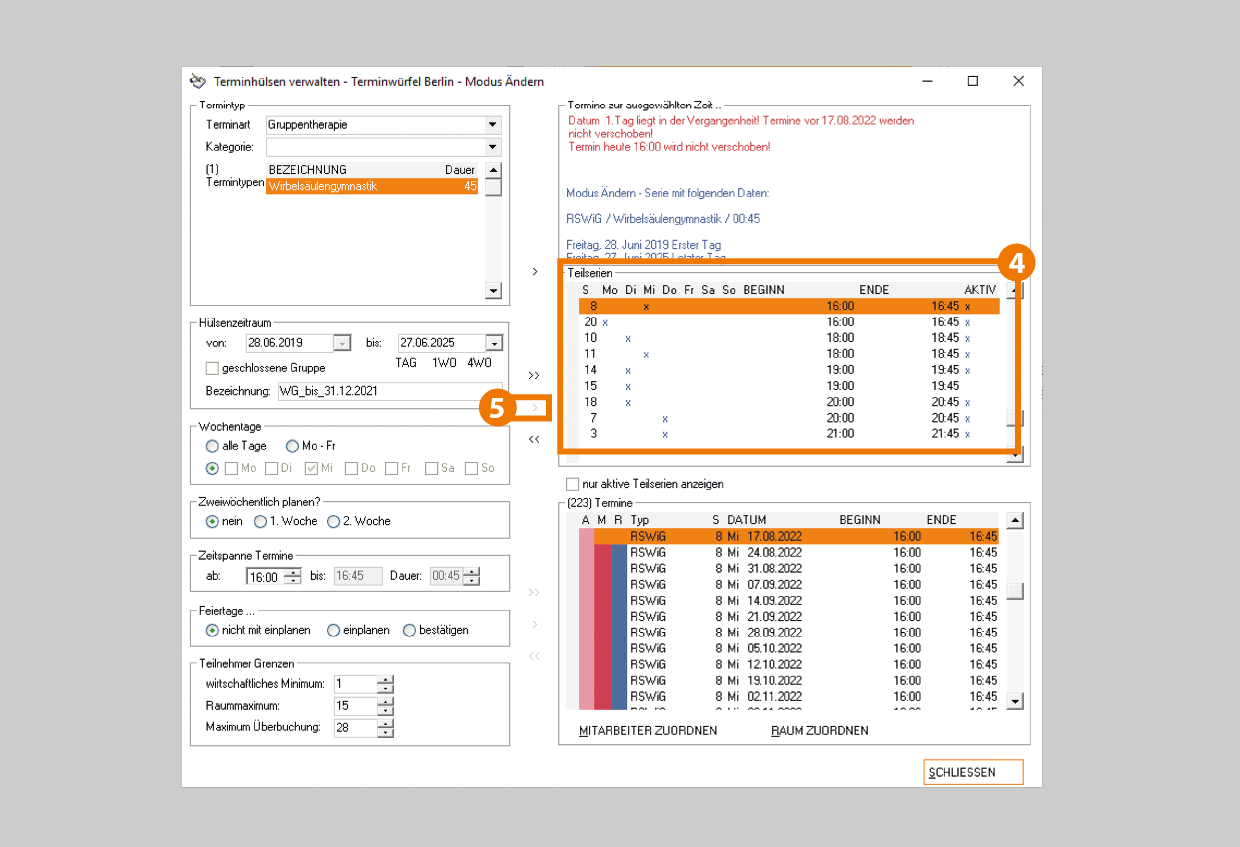The height and width of the screenshot is (847, 1240).
Task: Increase Raummaximum with the up stepper arrow
Action: 386,701
